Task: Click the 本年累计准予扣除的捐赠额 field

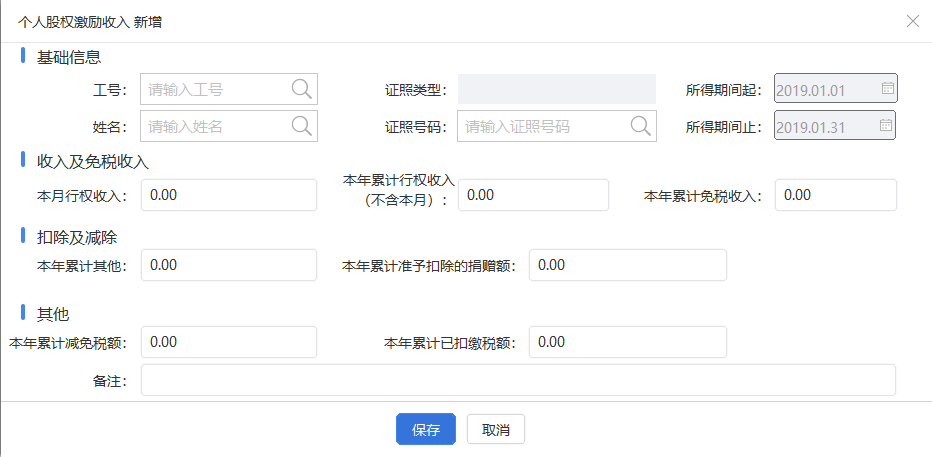Action: pos(628,265)
